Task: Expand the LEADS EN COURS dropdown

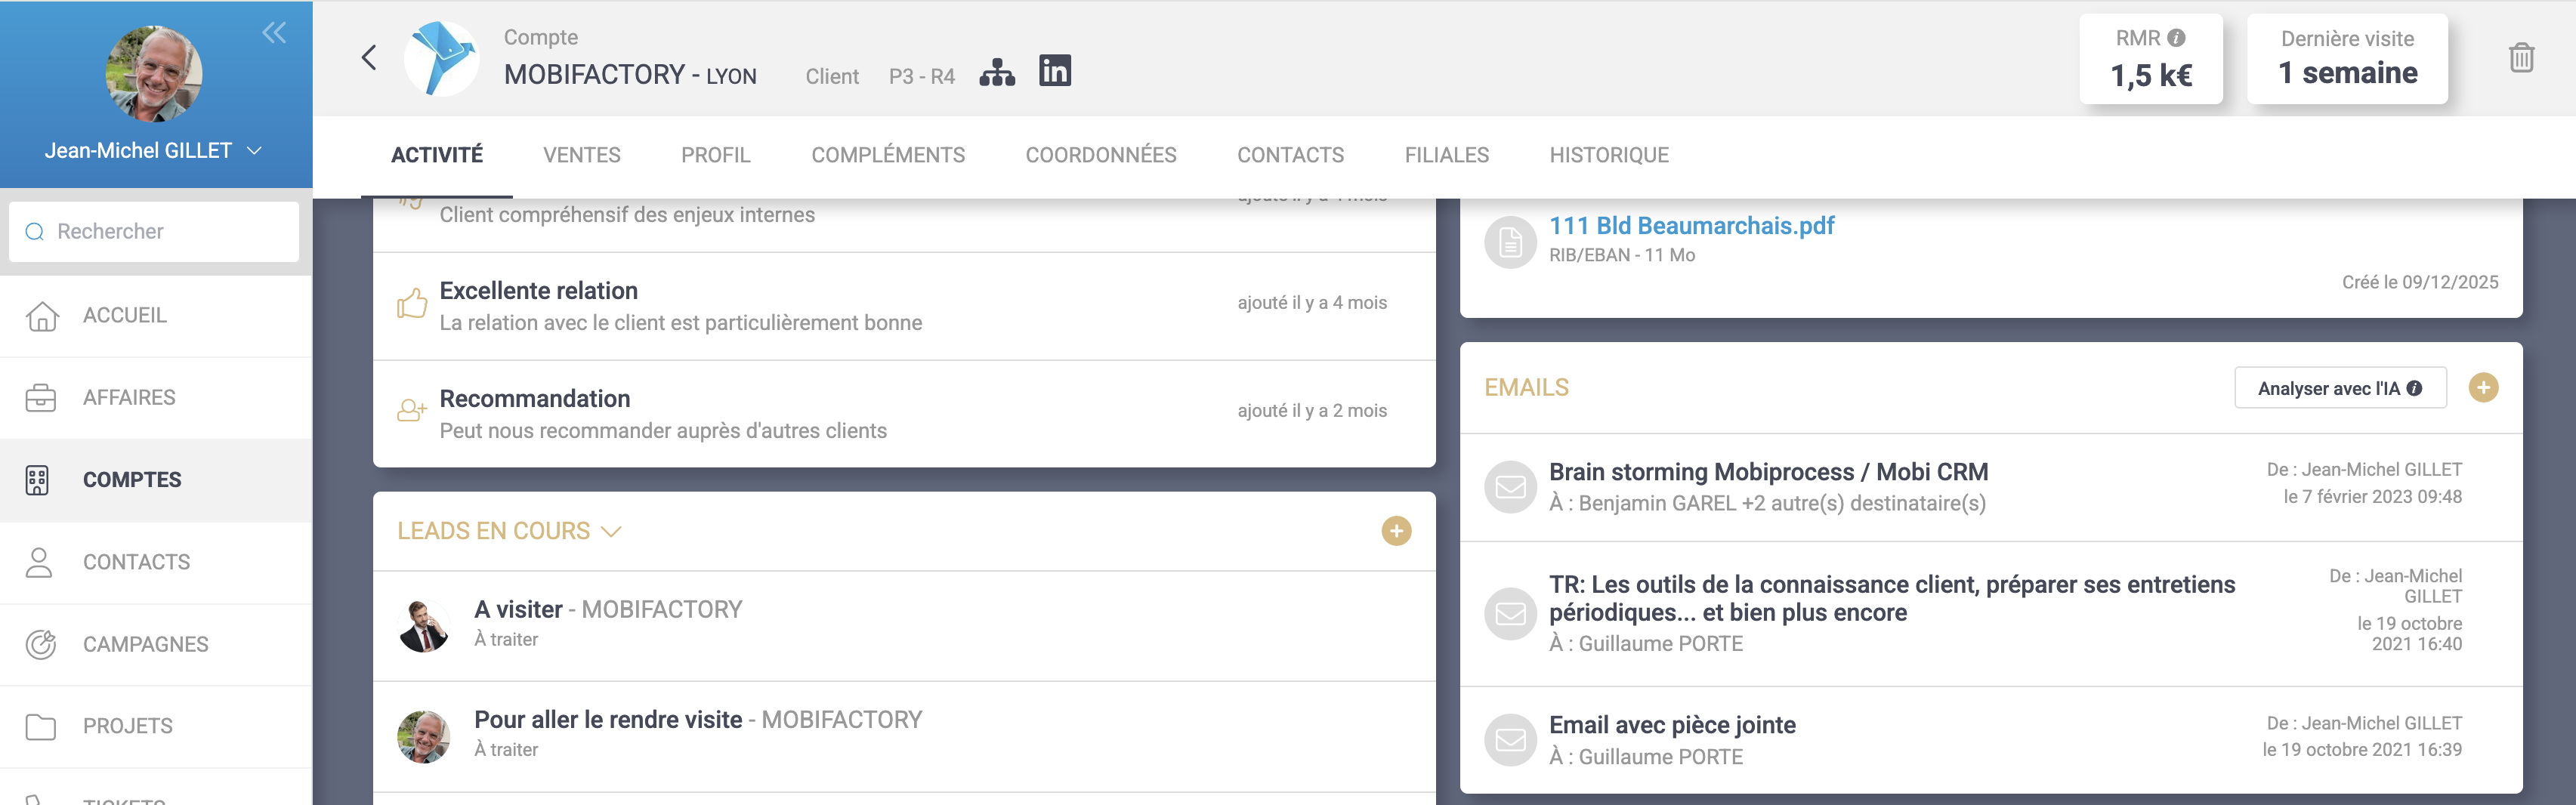Action: click(611, 531)
